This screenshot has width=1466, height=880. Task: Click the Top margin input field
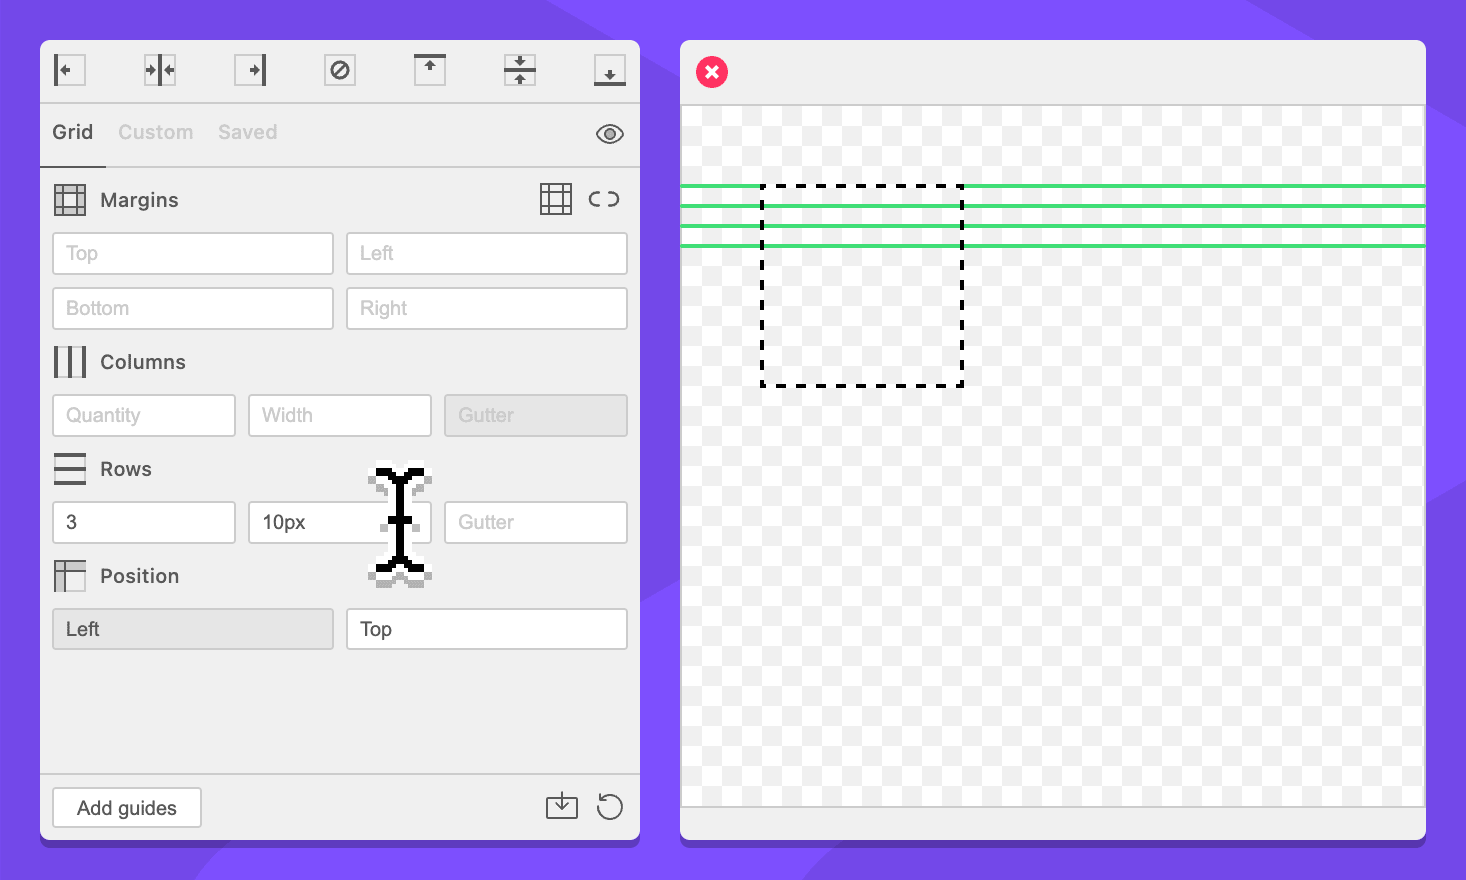193,254
